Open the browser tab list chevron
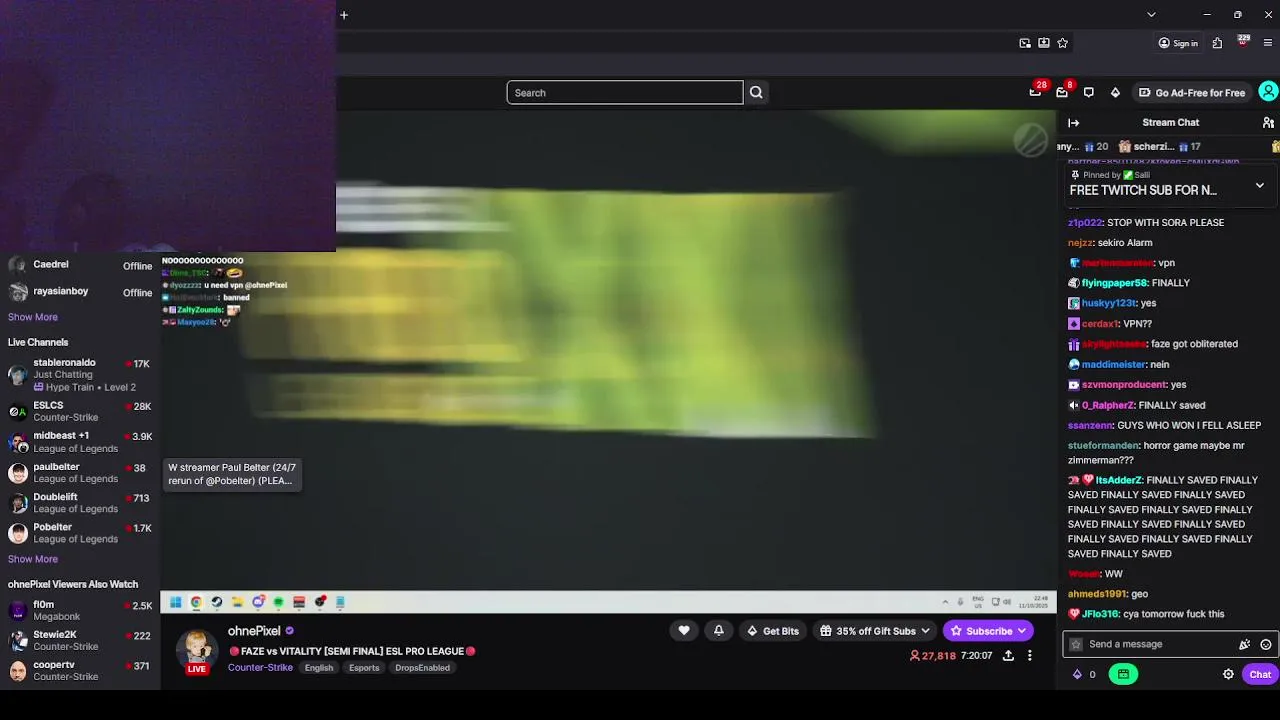Screen dimensions: 1280x720 [1151, 15]
